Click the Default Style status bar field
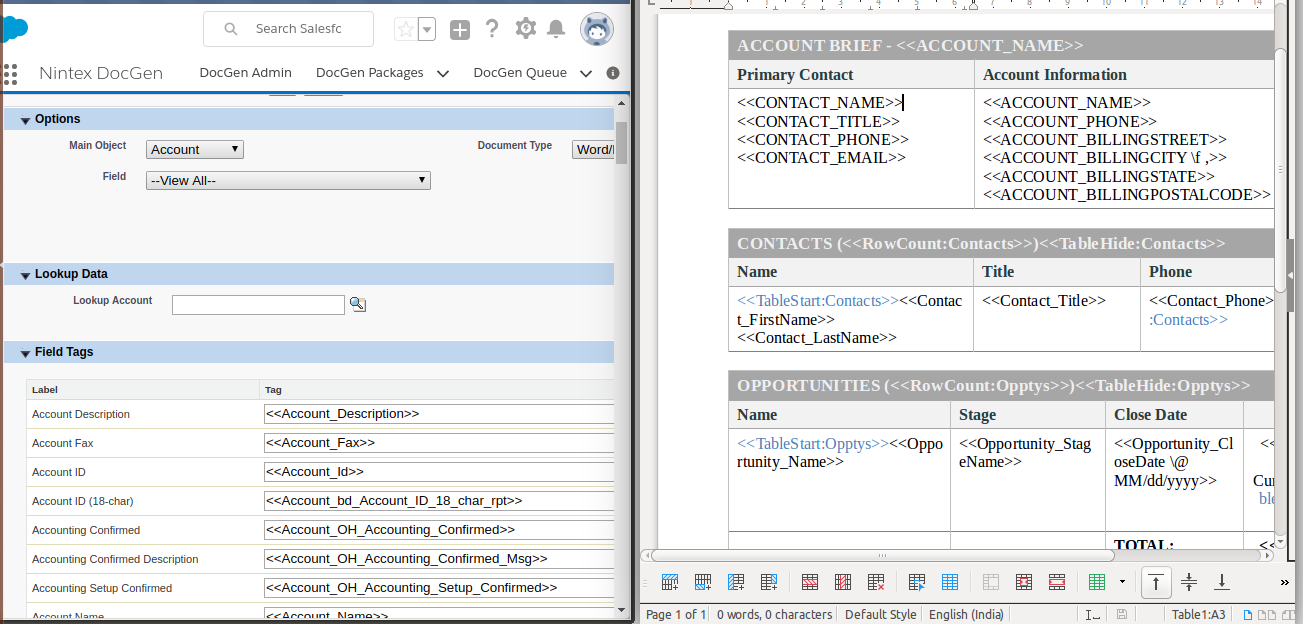This screenshot has width=1303, height=624. click(880, 614)
